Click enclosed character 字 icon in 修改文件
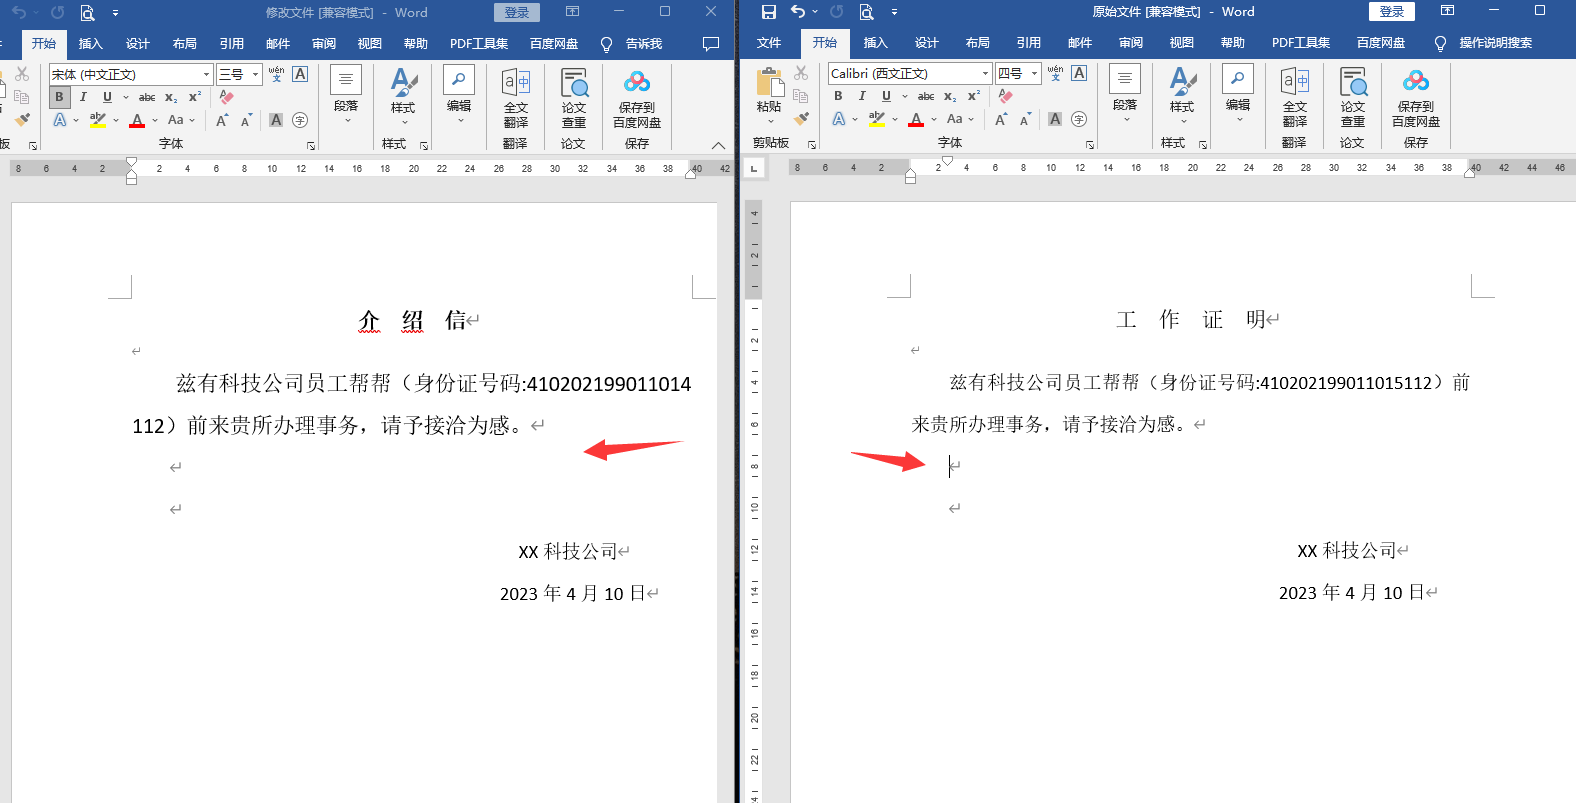1576x803 pixels. [300, 120]
